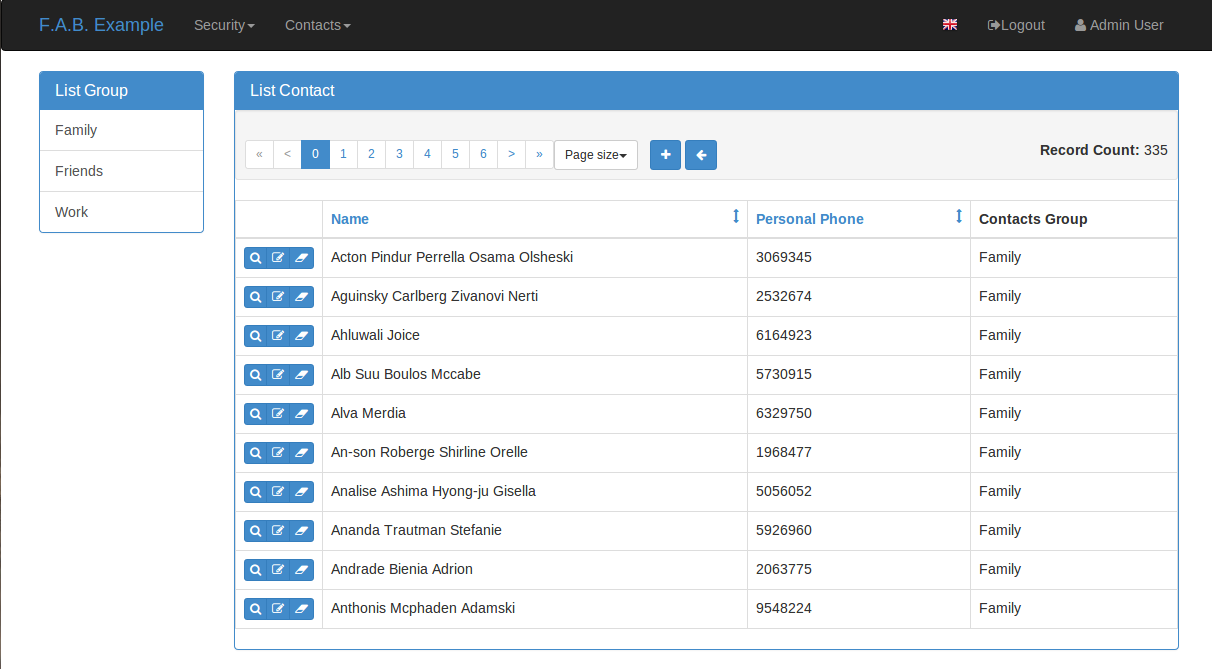This screenshot has width=1212, height=669.
Task: Navigate to page 3 of results
Action: tap(399, 153)
